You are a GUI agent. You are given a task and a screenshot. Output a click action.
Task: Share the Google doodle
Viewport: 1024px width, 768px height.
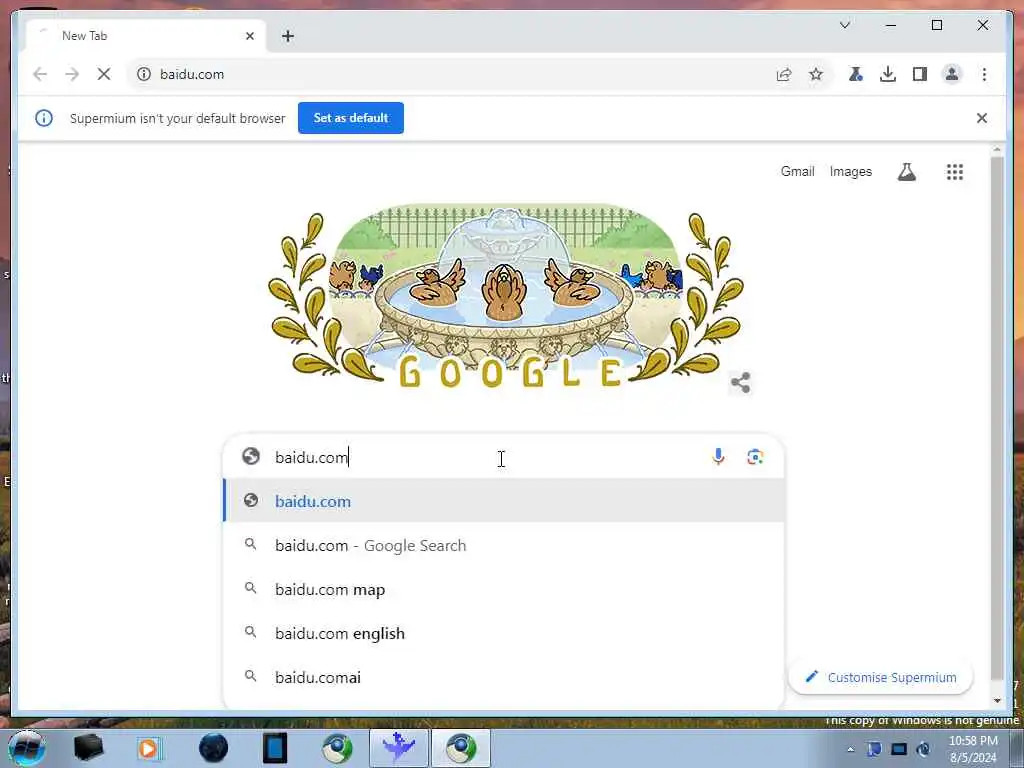741,383
